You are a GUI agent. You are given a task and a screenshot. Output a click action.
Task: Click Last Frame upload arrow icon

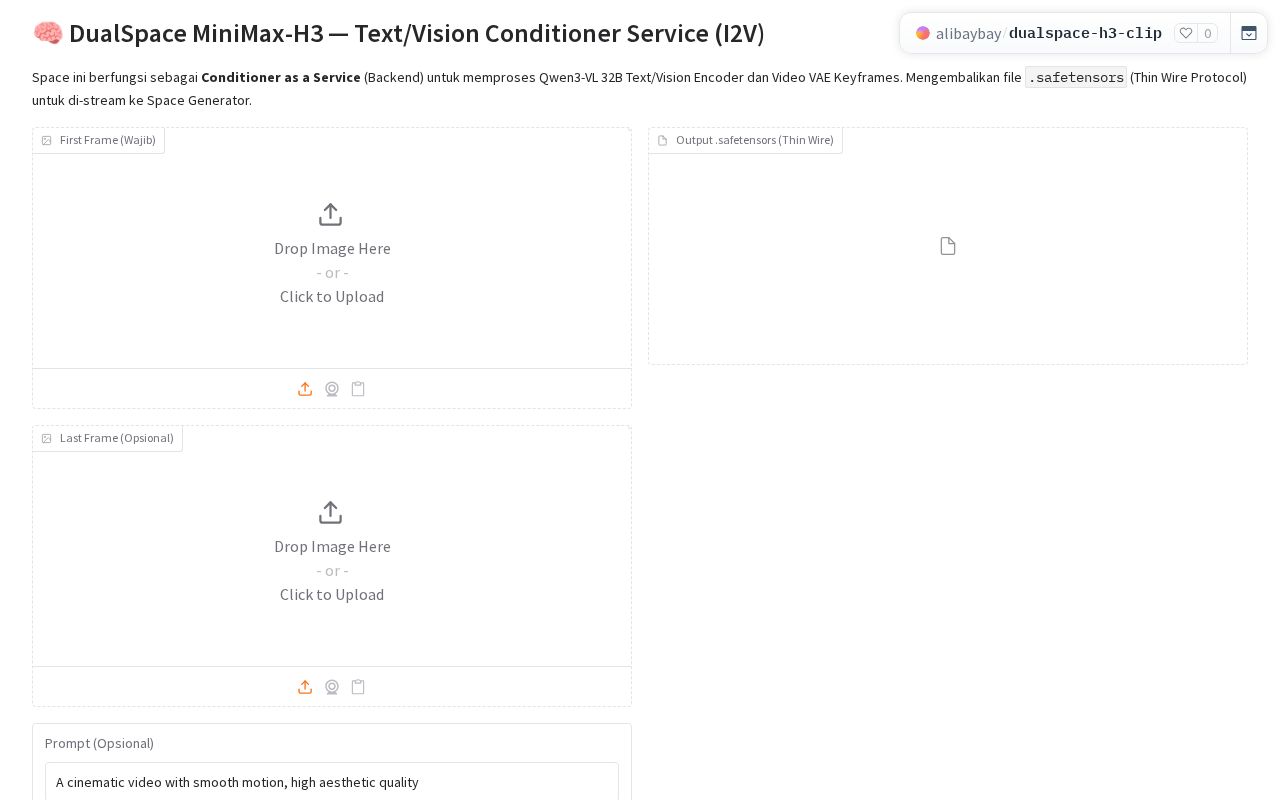(x=331, y=513)
